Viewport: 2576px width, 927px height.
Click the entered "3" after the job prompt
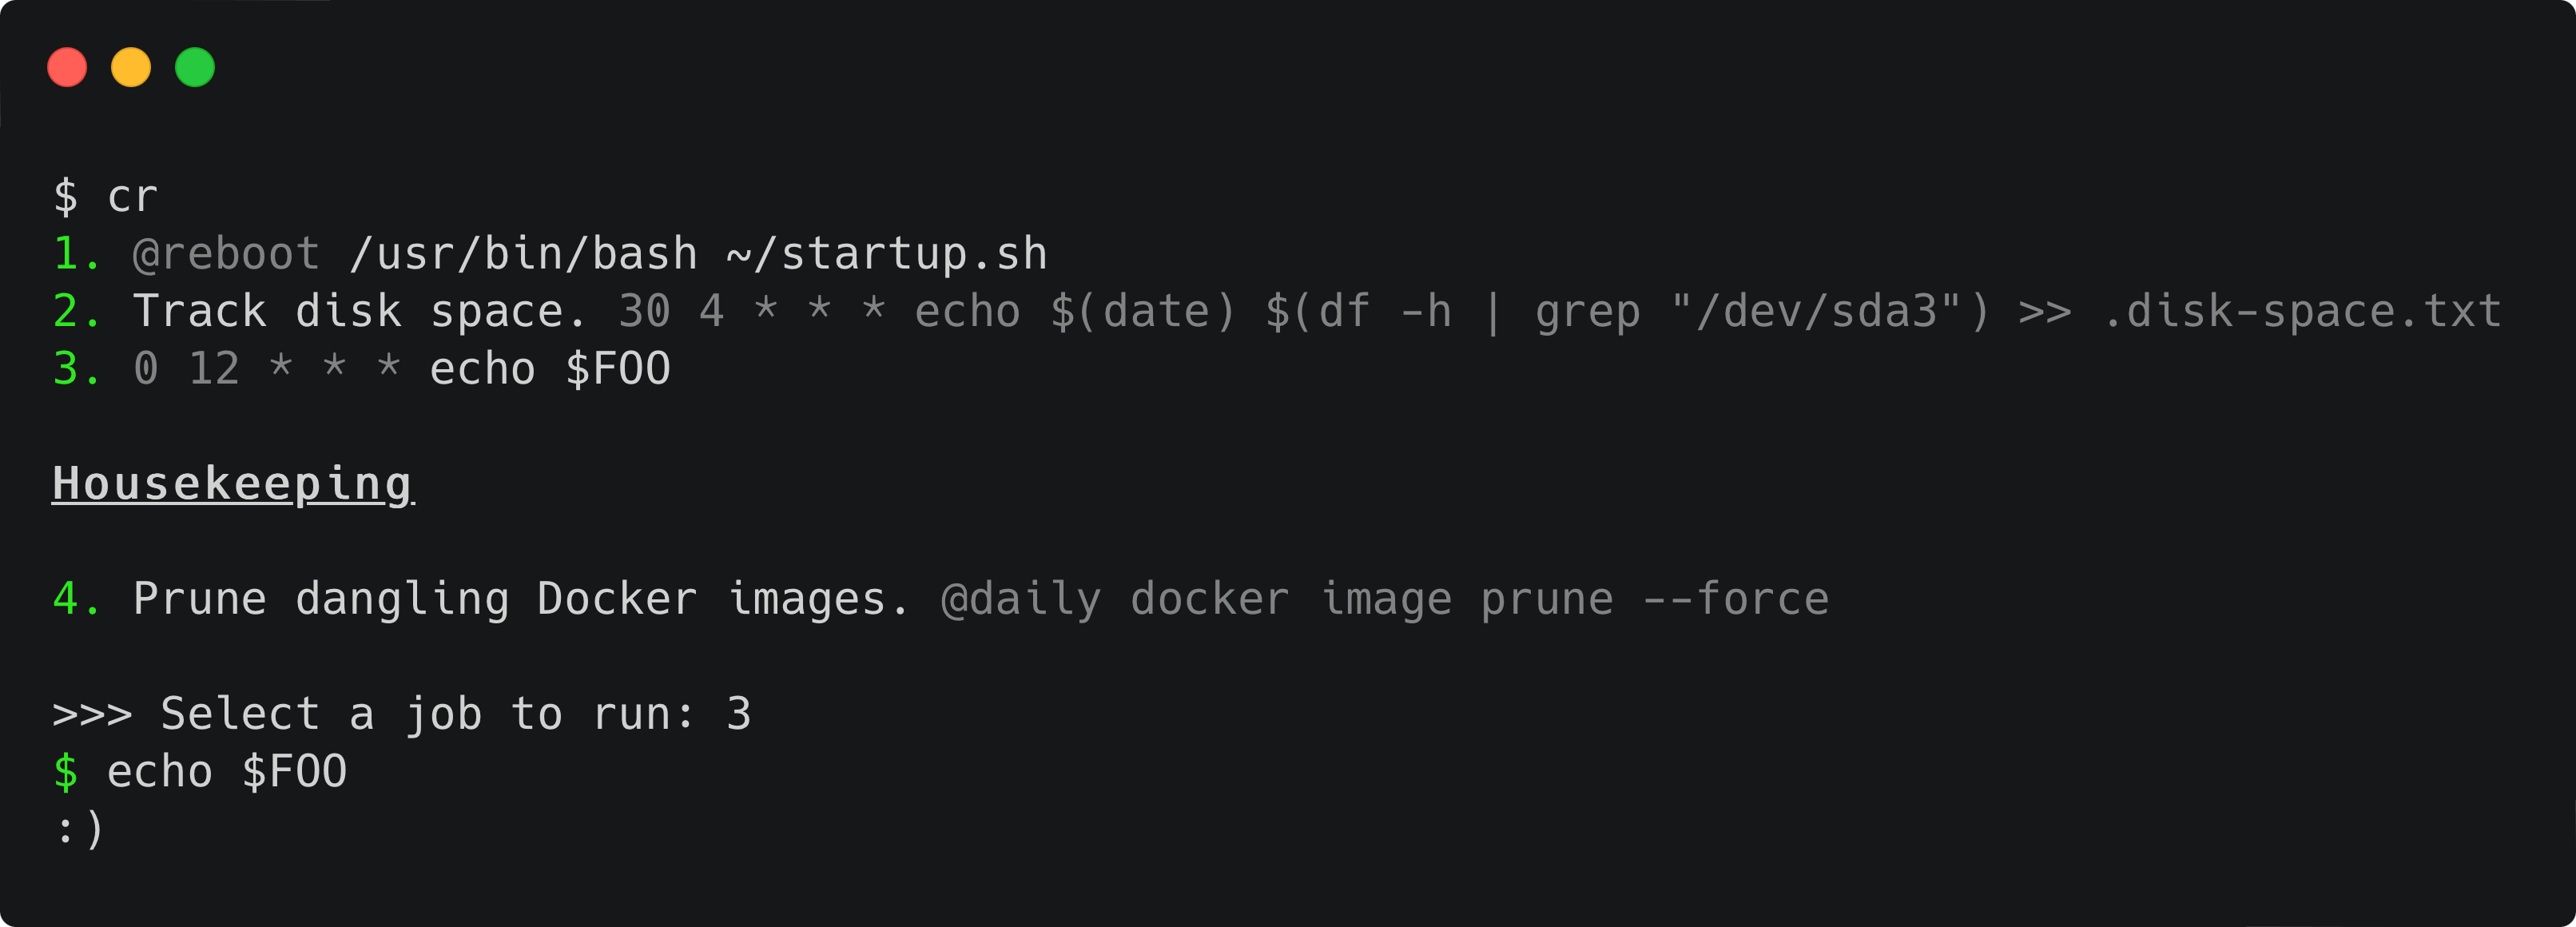738,714
